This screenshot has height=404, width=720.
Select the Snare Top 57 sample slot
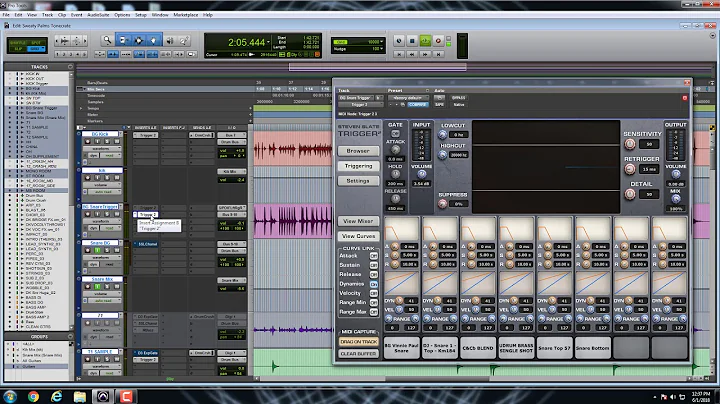tap(554, 348)
